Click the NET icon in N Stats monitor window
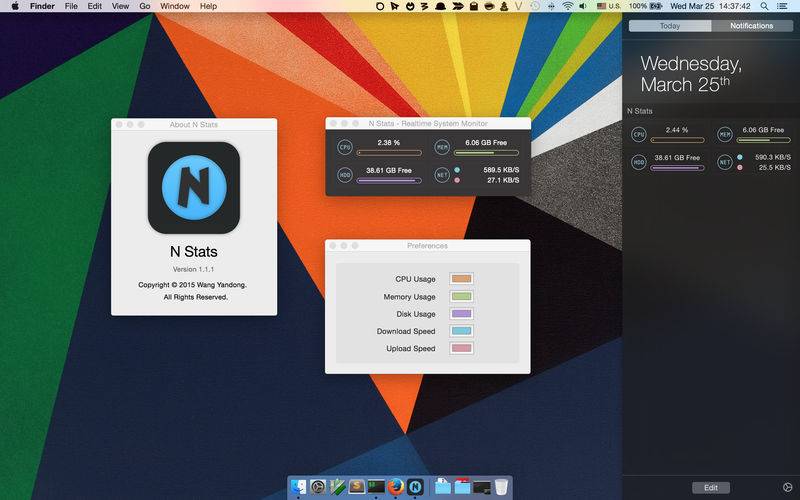 (442, 175)
